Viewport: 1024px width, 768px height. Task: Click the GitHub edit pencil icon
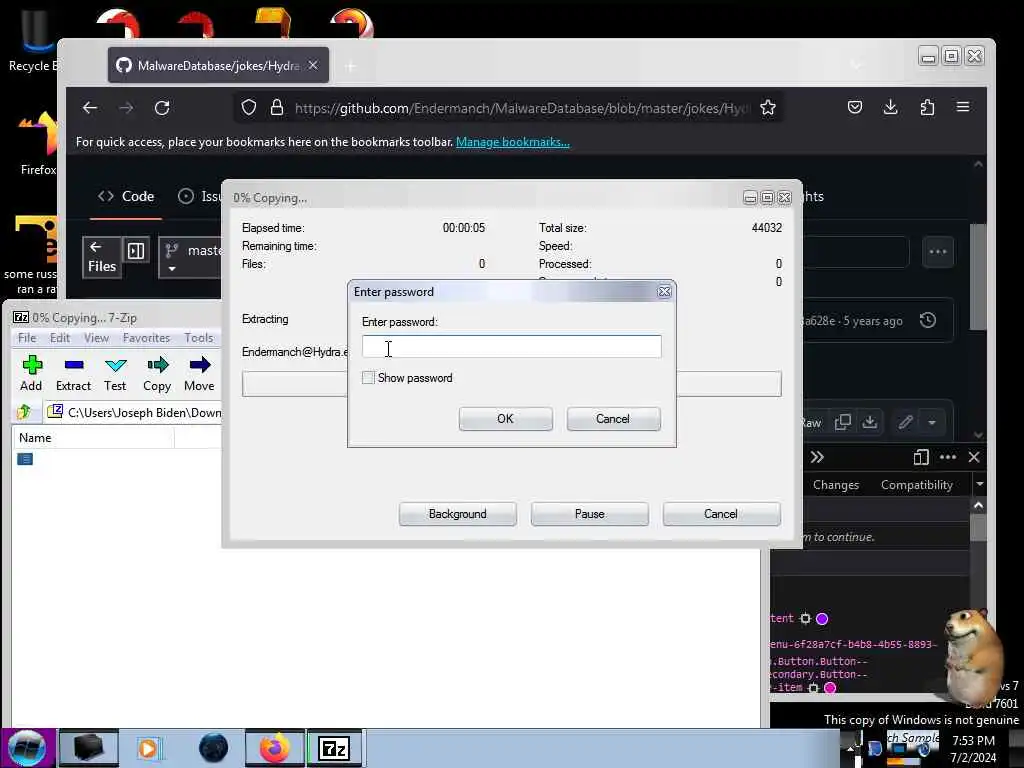pyautogui.click(x=905, y=422)
